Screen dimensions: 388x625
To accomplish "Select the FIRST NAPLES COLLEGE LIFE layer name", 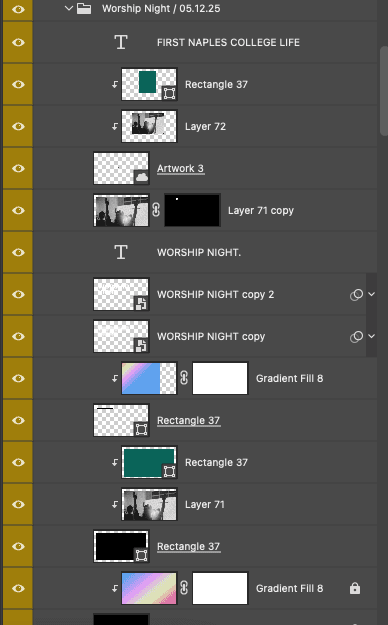I will [x=228, y=42].
